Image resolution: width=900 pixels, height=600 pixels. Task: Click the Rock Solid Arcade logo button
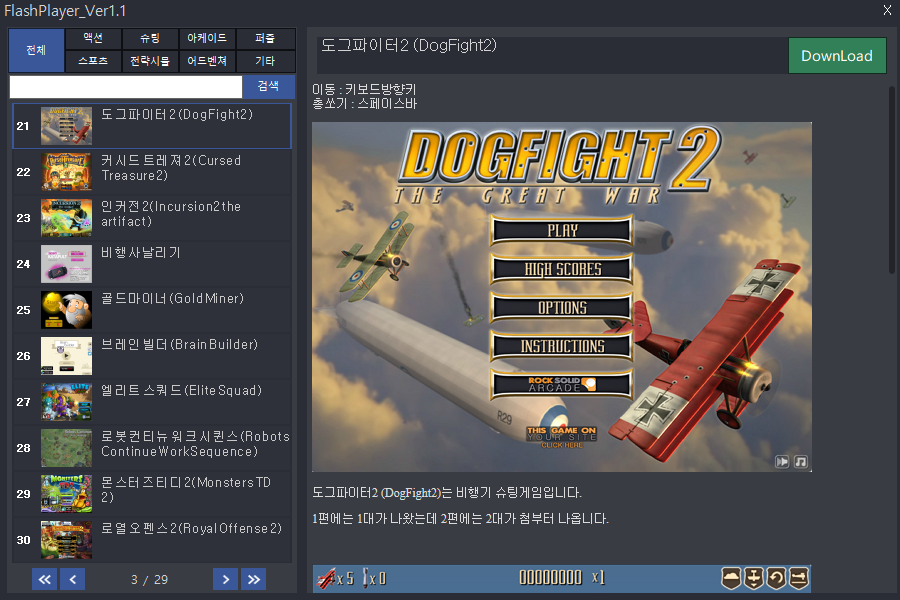pyautogui.click(x=562, y=384)
